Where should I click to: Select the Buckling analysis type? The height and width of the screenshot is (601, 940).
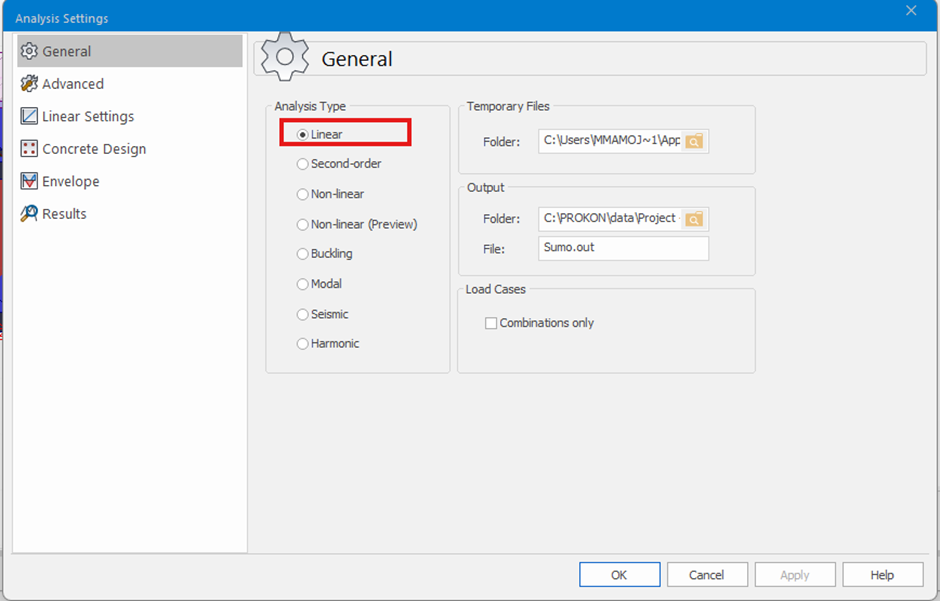325,253
